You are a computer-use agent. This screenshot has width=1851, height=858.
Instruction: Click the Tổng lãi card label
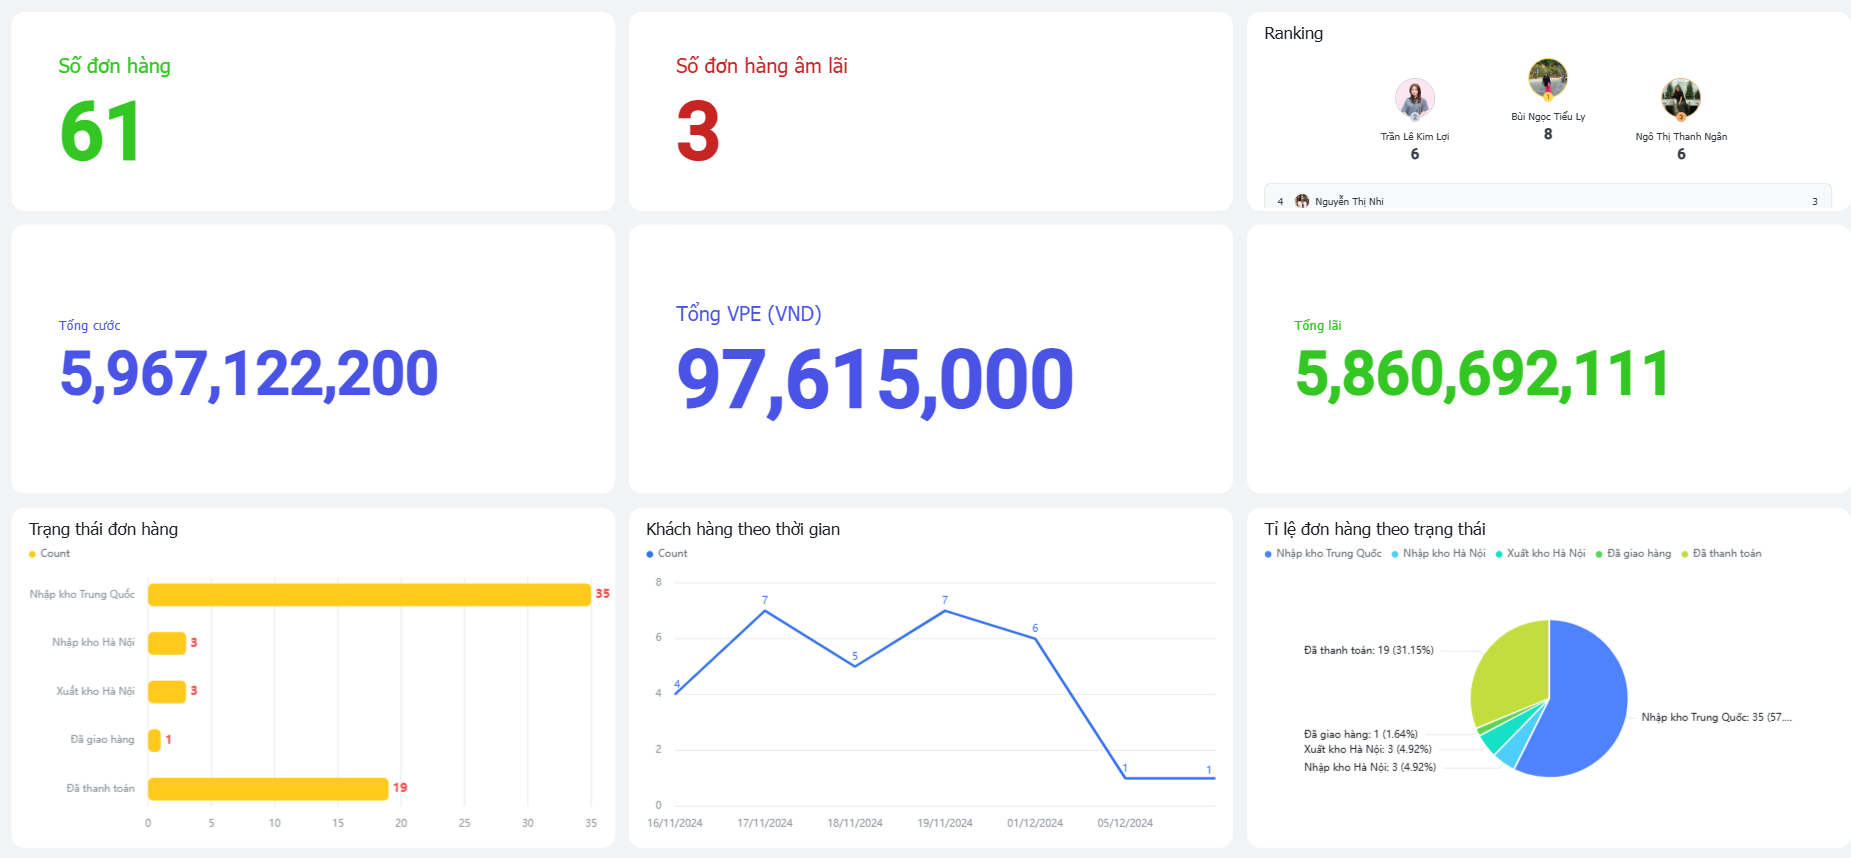[1317, 325]
